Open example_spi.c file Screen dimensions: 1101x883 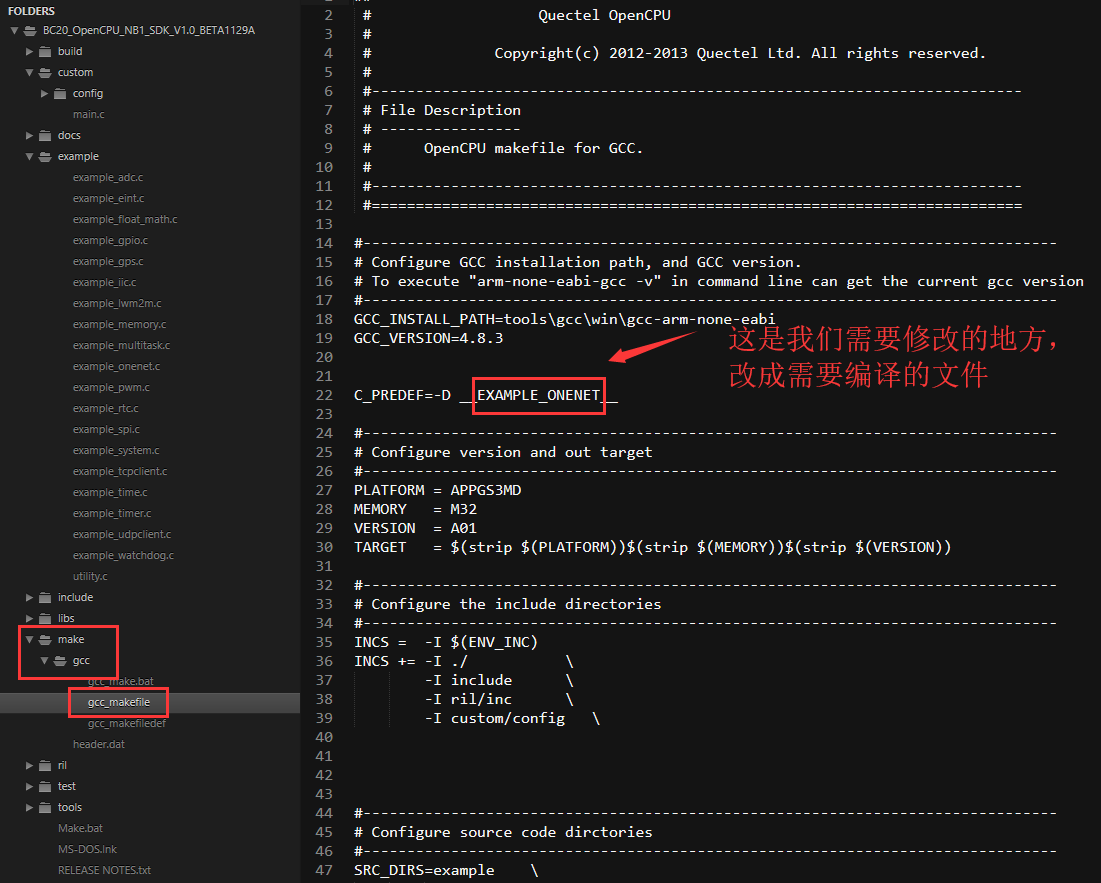(106, 430)
